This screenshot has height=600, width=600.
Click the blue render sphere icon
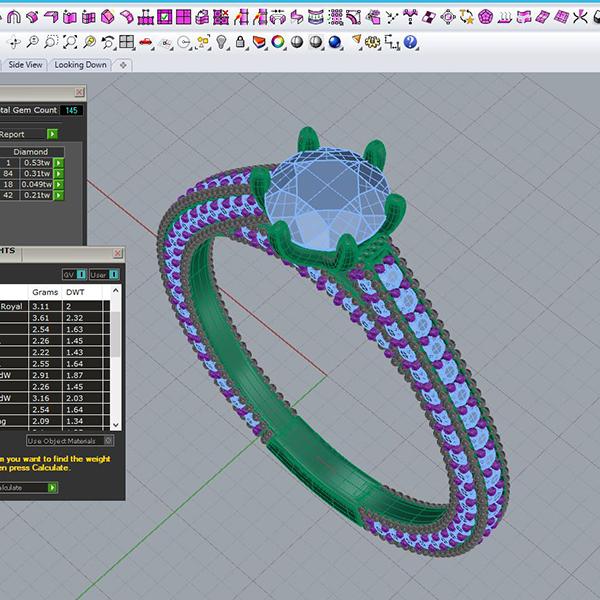[x=334, y=42]
